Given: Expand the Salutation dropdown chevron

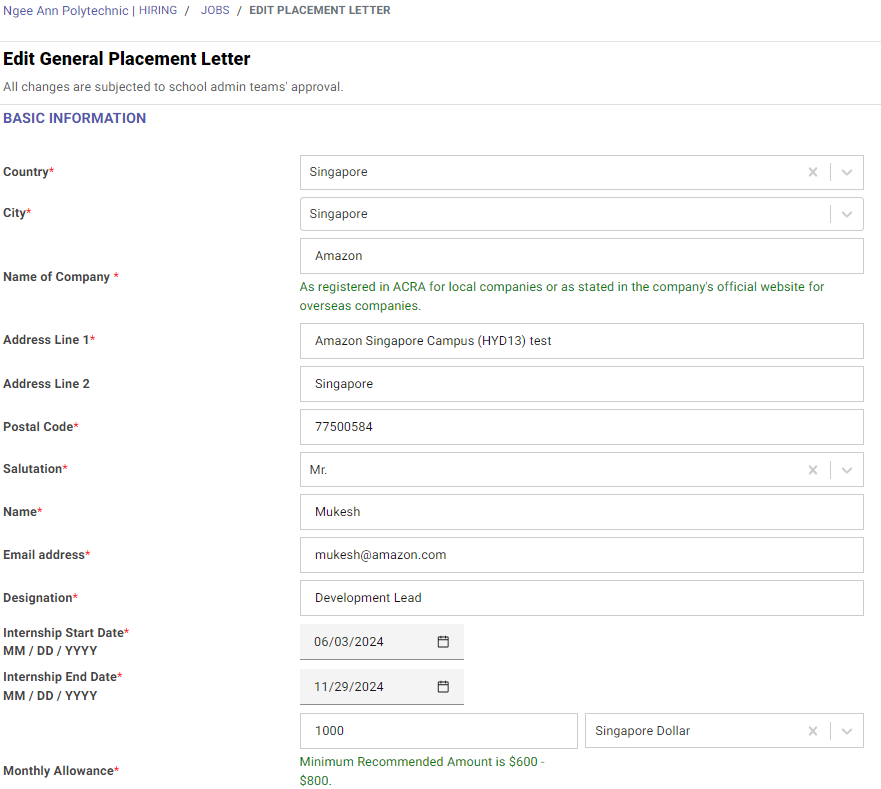Looking at the screenshot, I should [x=847, y=470].
